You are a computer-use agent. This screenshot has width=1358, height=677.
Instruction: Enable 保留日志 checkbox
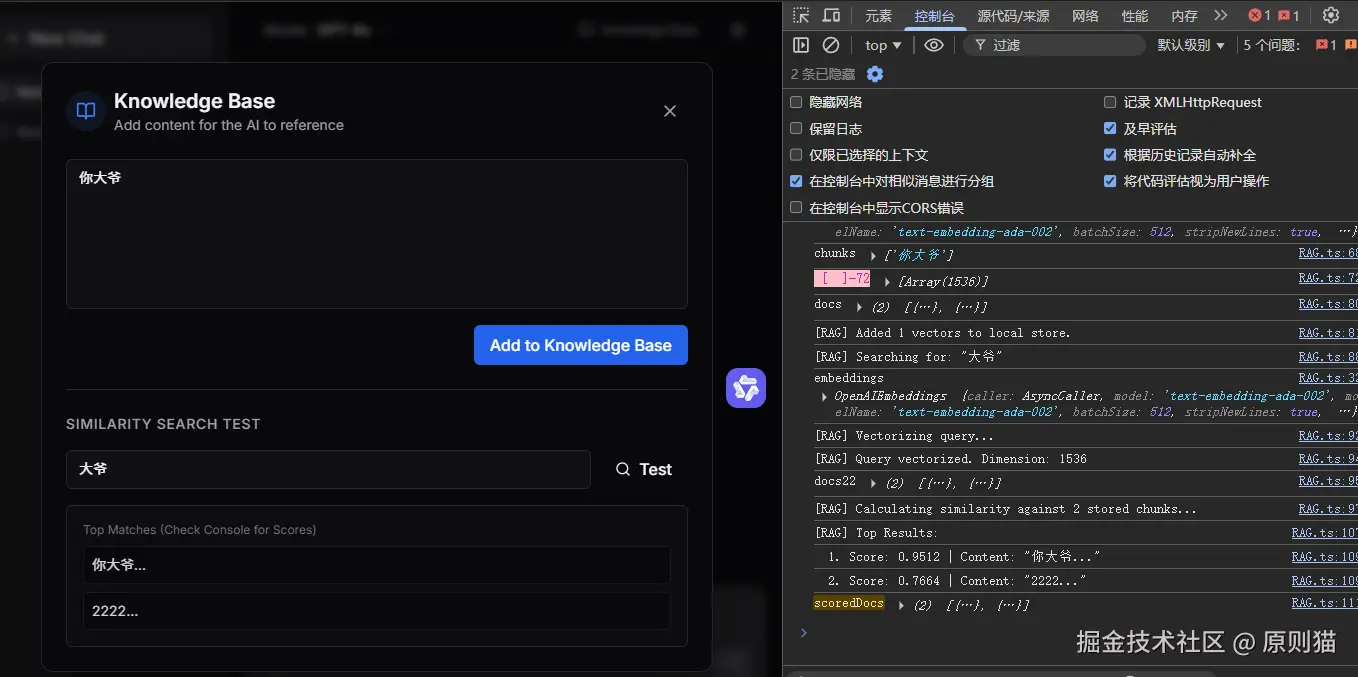pos(796,128)
